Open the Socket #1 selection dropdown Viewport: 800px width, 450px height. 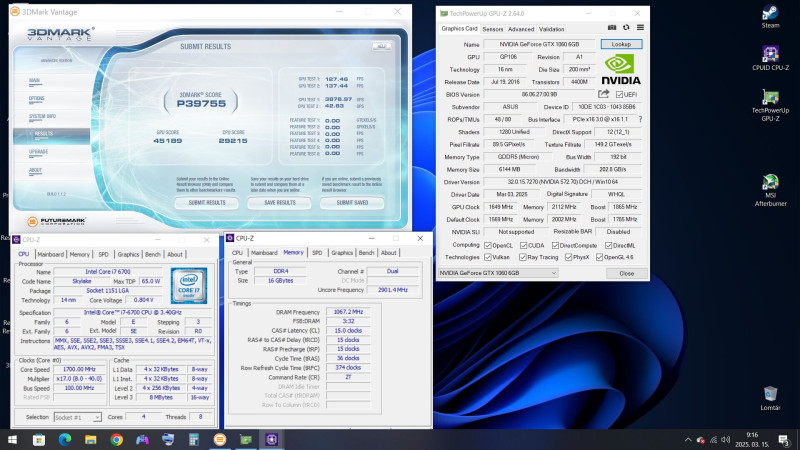[x=78, y=417]
